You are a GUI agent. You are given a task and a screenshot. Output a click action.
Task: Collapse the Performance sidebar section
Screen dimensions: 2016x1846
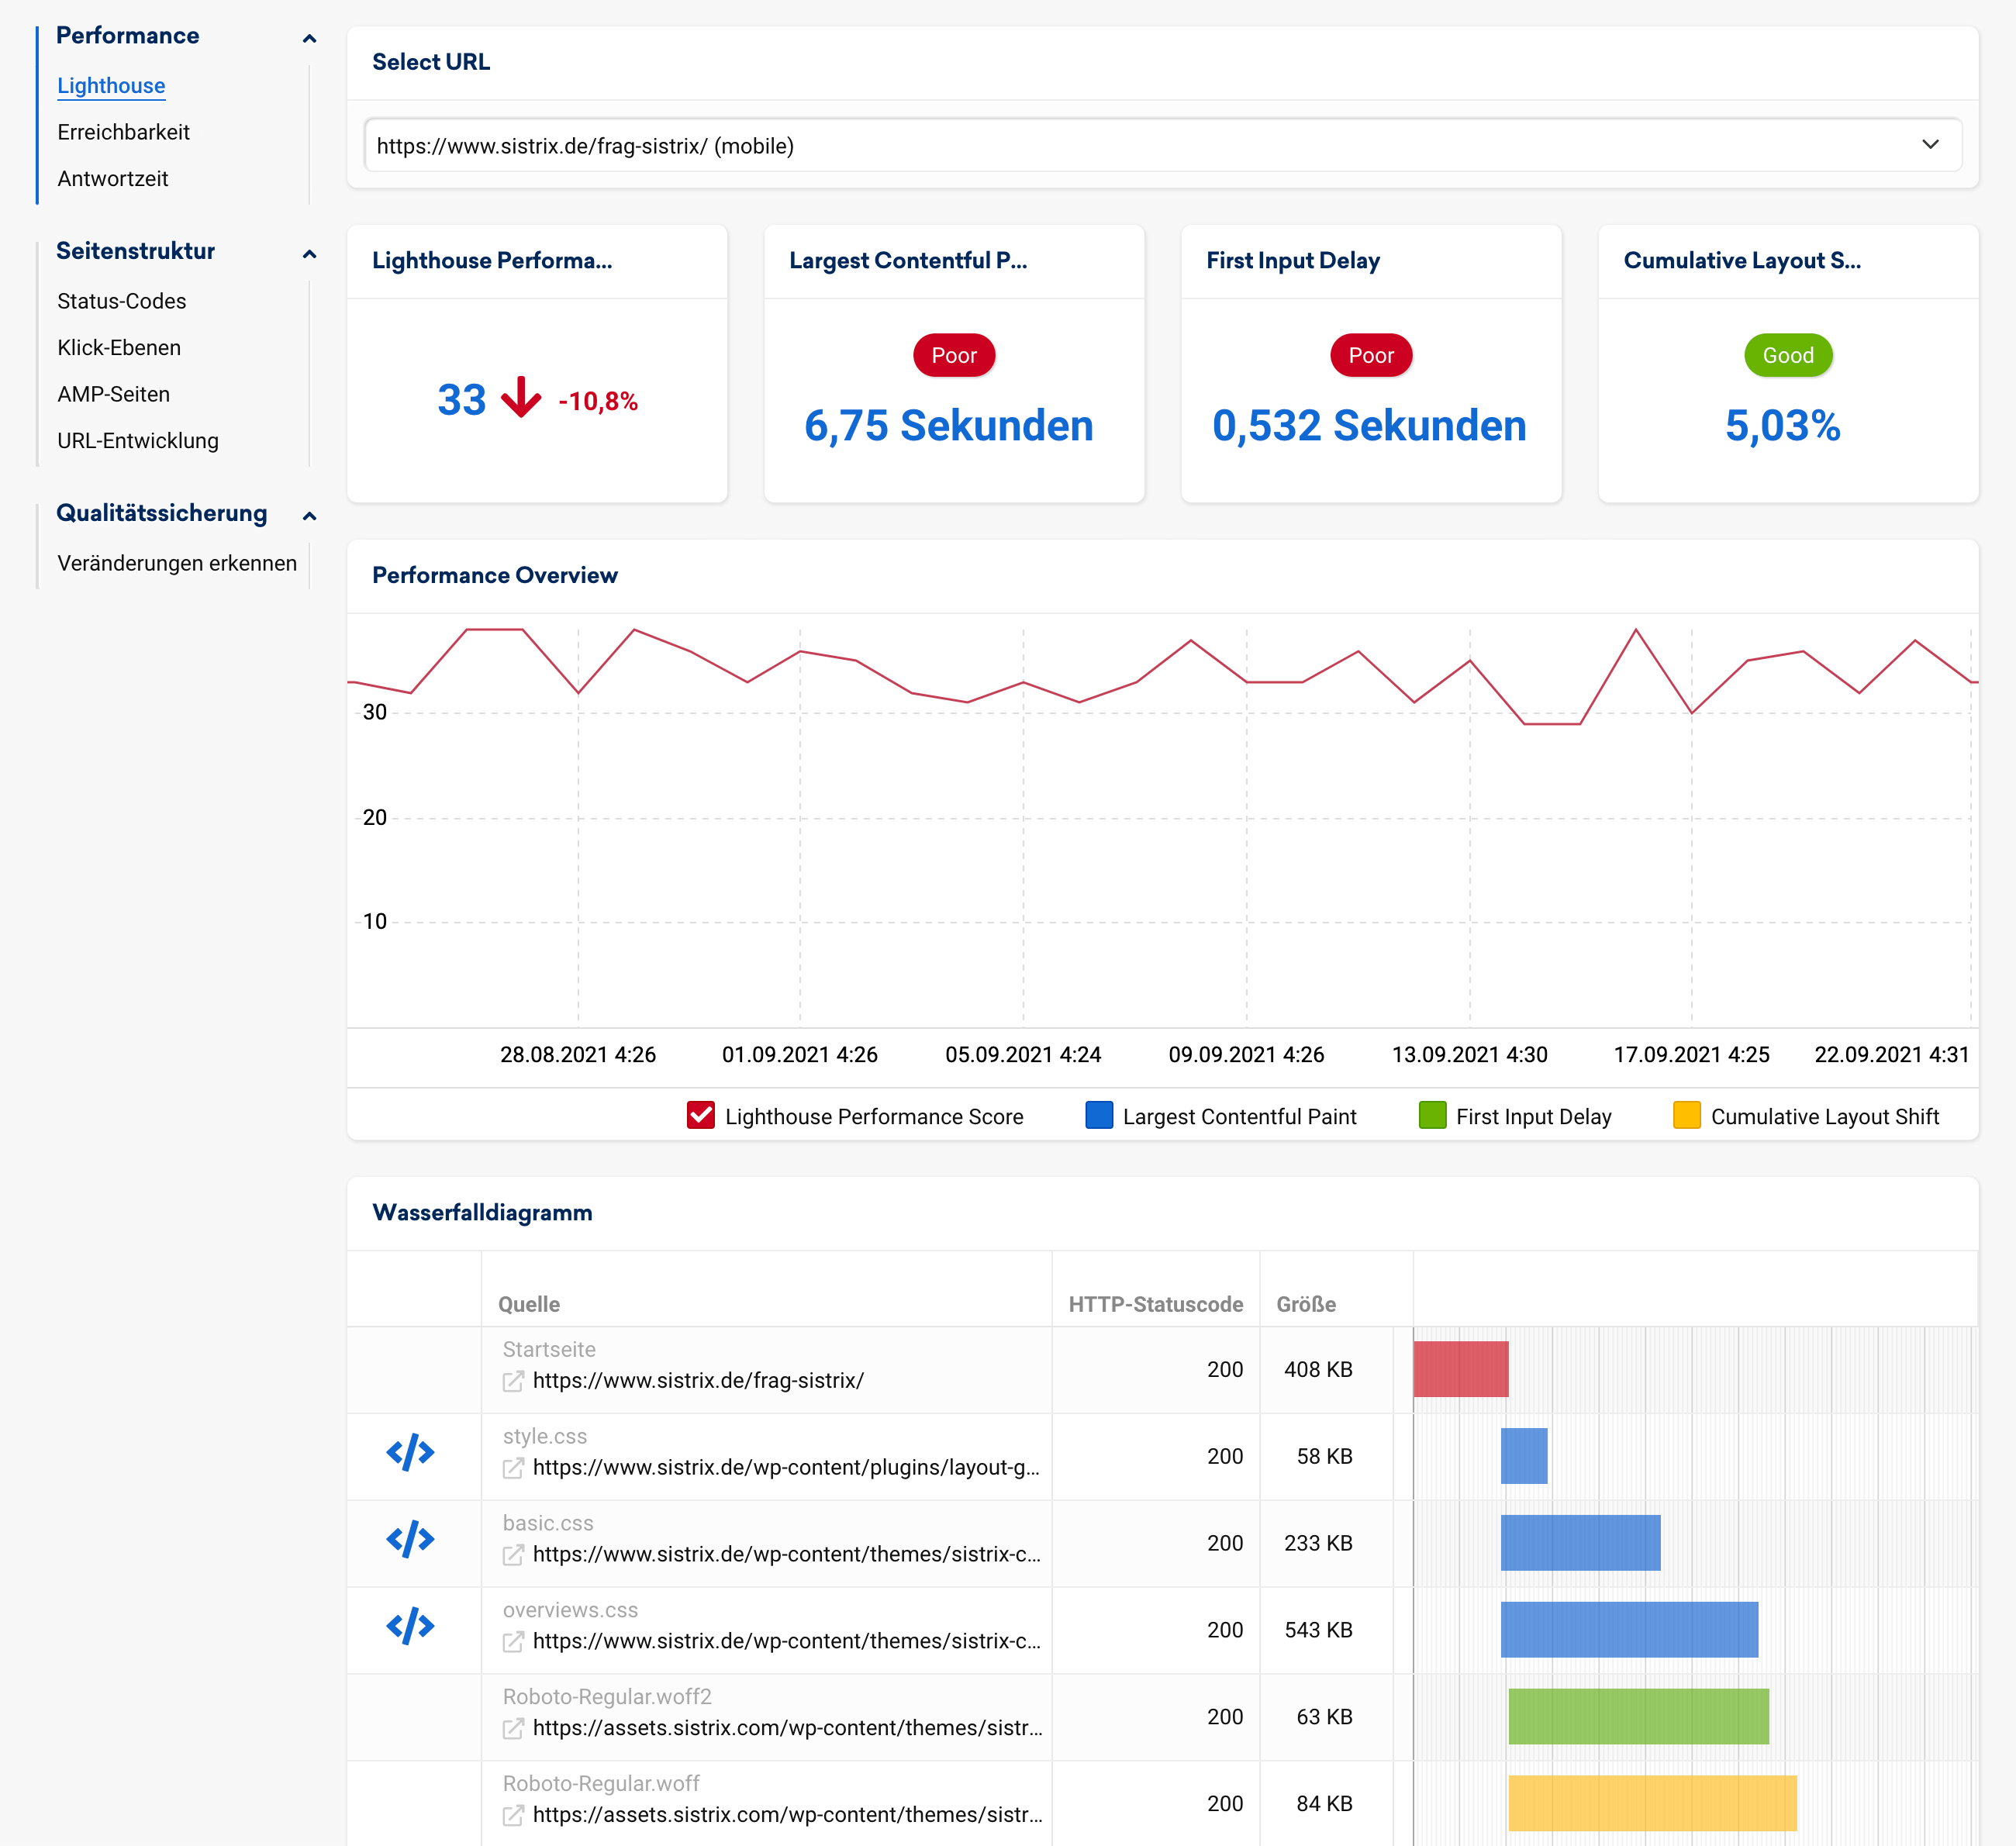(309, 39)
